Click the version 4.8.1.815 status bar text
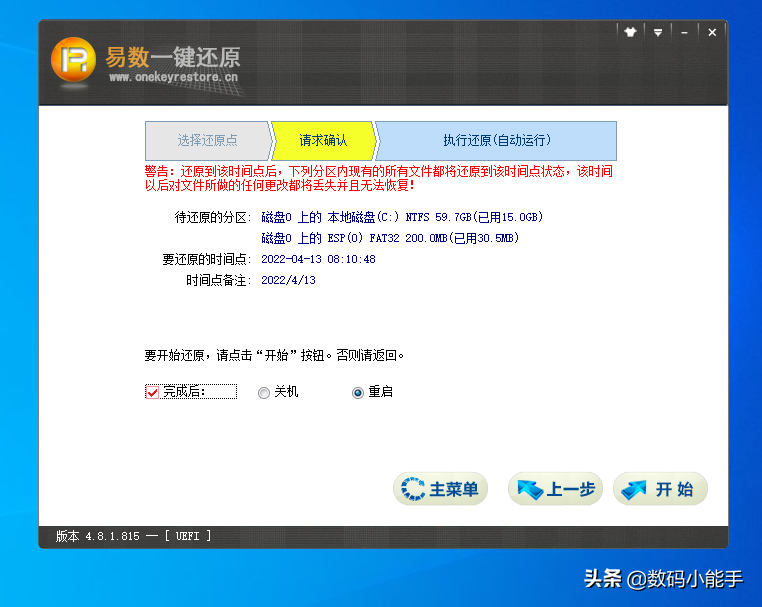This screenshot has width=762, height=607. 96,536
